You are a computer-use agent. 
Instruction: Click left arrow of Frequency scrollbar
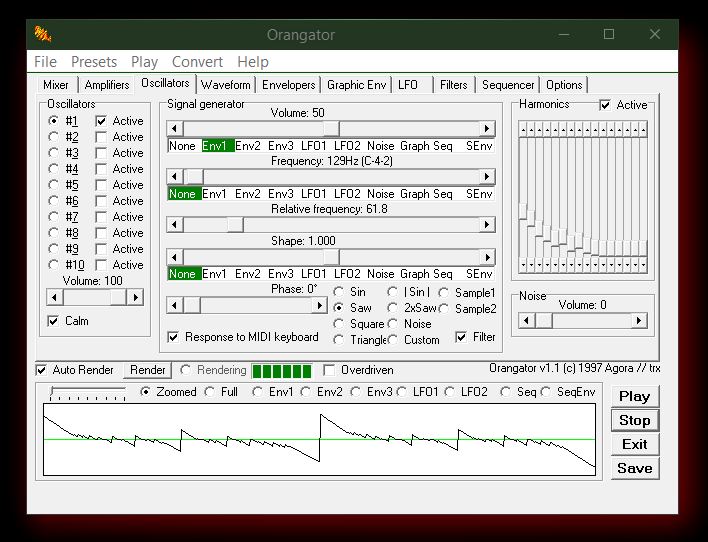point(175,177)
